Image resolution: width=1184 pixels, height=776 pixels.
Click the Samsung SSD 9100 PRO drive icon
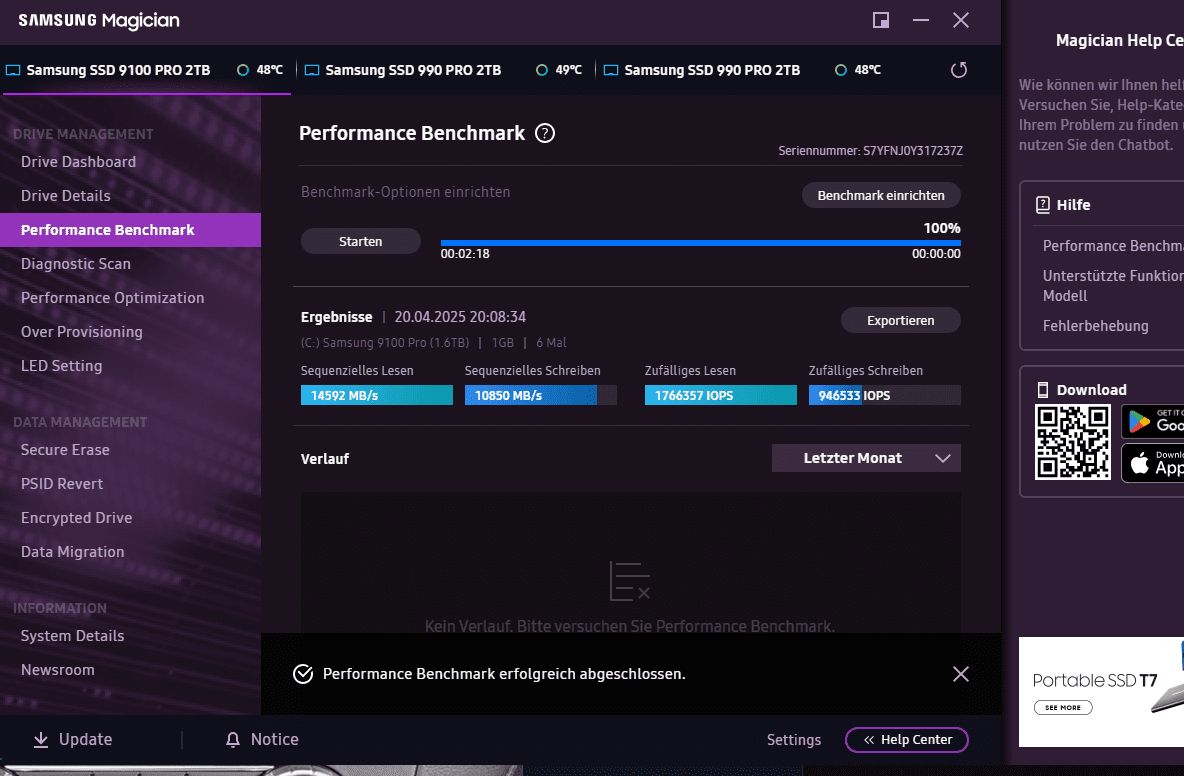pyautogui.click(x=13, y=70)
